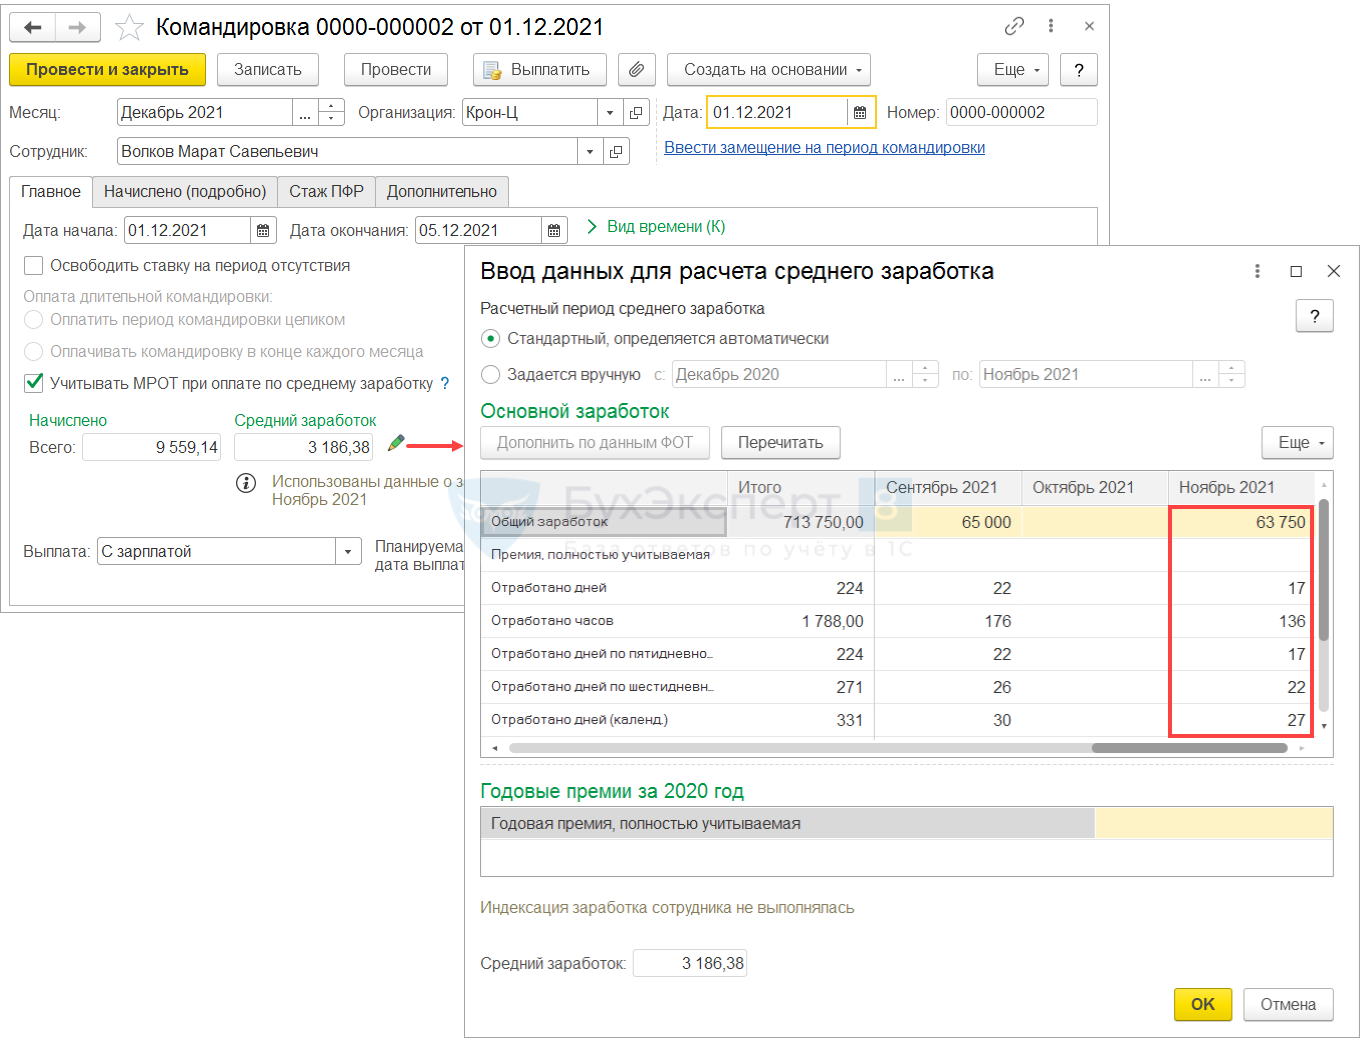This screenshot has height=1038, width=1360.
Task: Open the Начислено (подробно) tab
Action: click(185, 191)
